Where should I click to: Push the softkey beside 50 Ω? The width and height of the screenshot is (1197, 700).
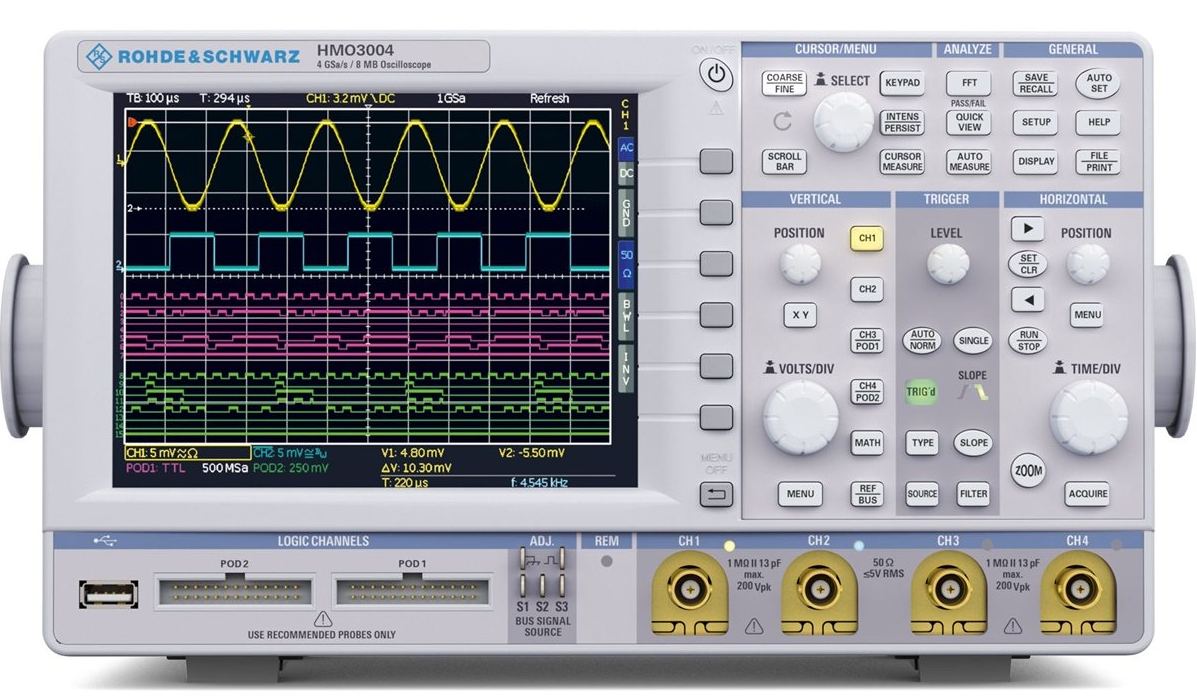(x=716, y=263)
